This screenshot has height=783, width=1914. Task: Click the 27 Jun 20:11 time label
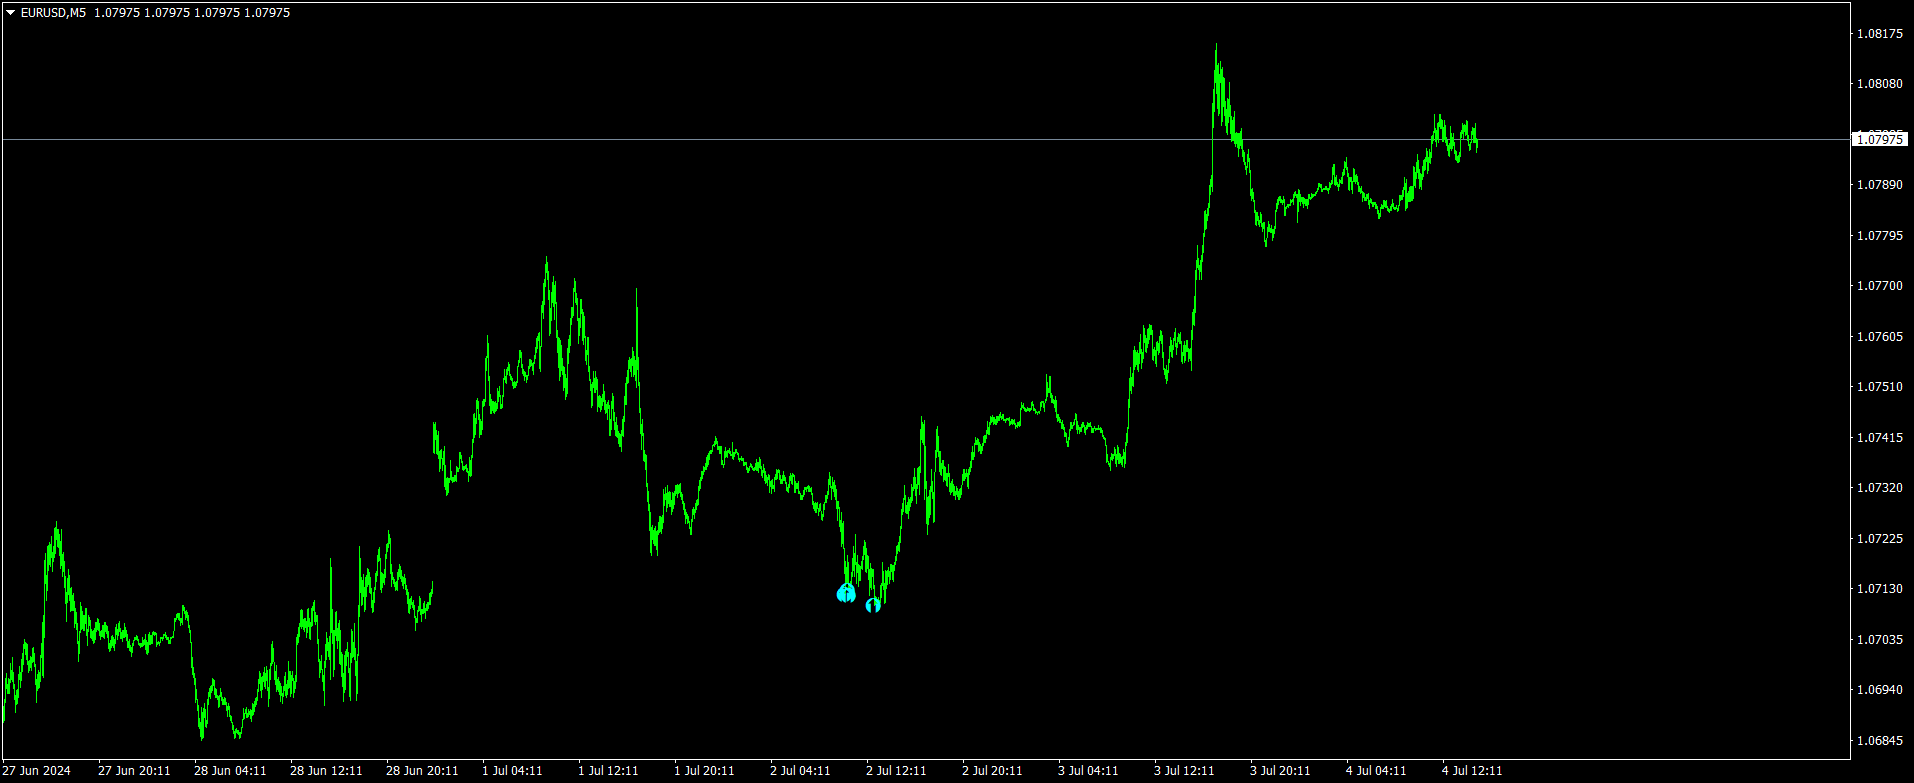tap(134, 771)
